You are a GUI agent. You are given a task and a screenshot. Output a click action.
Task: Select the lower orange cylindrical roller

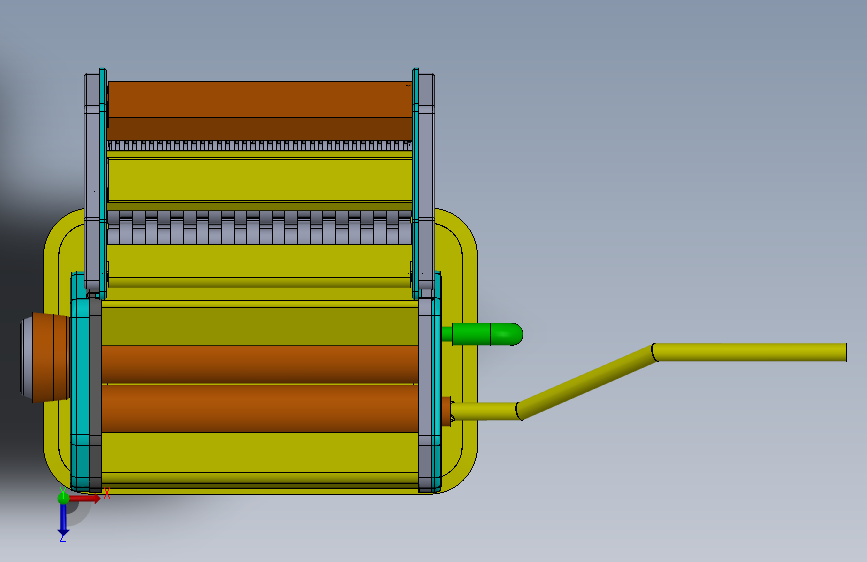click(260, 408)
